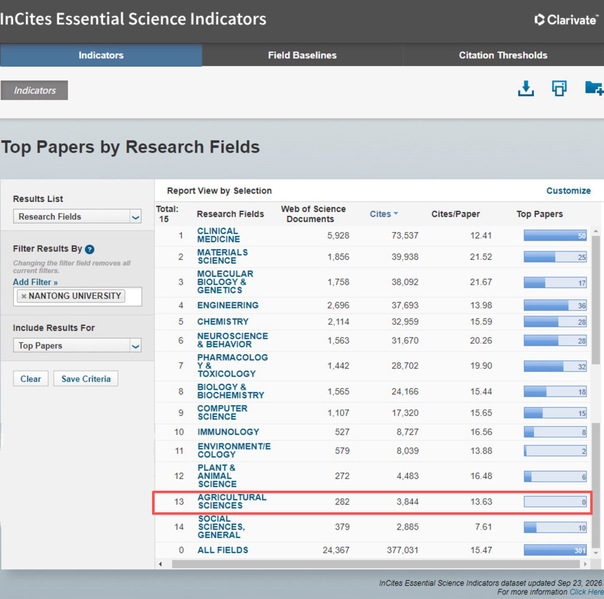Open the Top Papers include results dropdown

(x=77, y=346)
